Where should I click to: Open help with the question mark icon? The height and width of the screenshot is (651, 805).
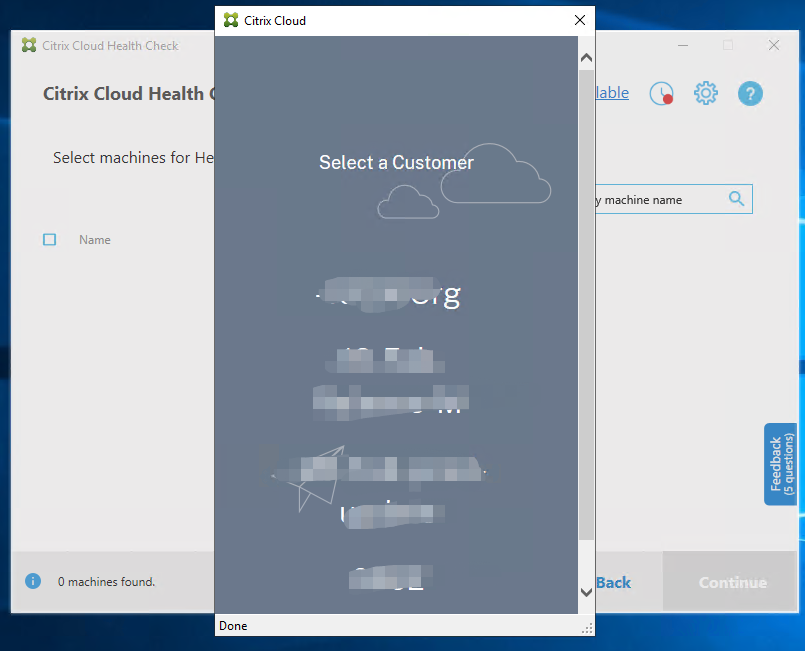pos(750,94)
